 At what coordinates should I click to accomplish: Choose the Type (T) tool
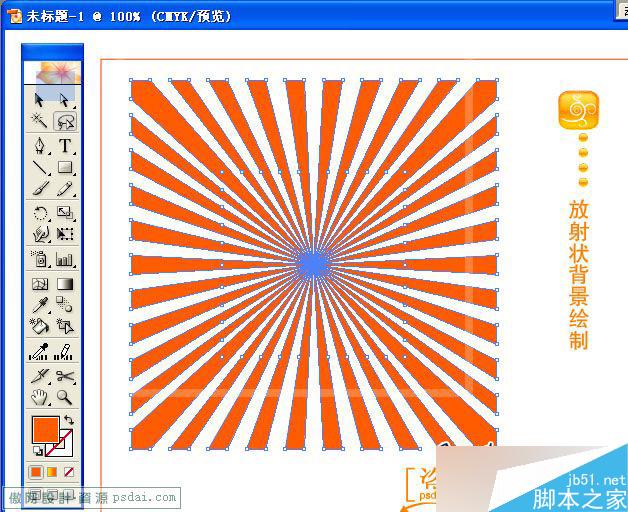pyautogui.click(x=65, y=146)
